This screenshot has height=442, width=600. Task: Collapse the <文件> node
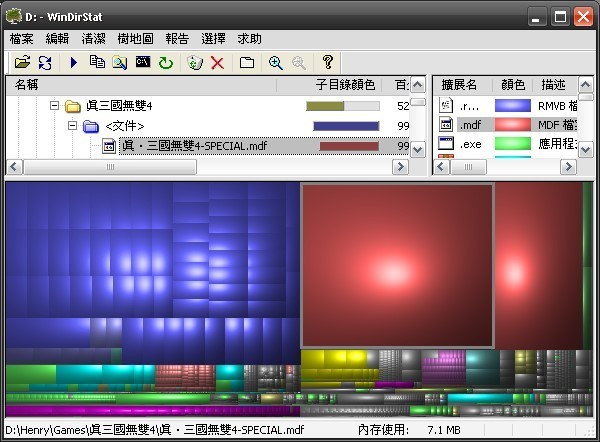pyautogui.click(x=72, y=125)
